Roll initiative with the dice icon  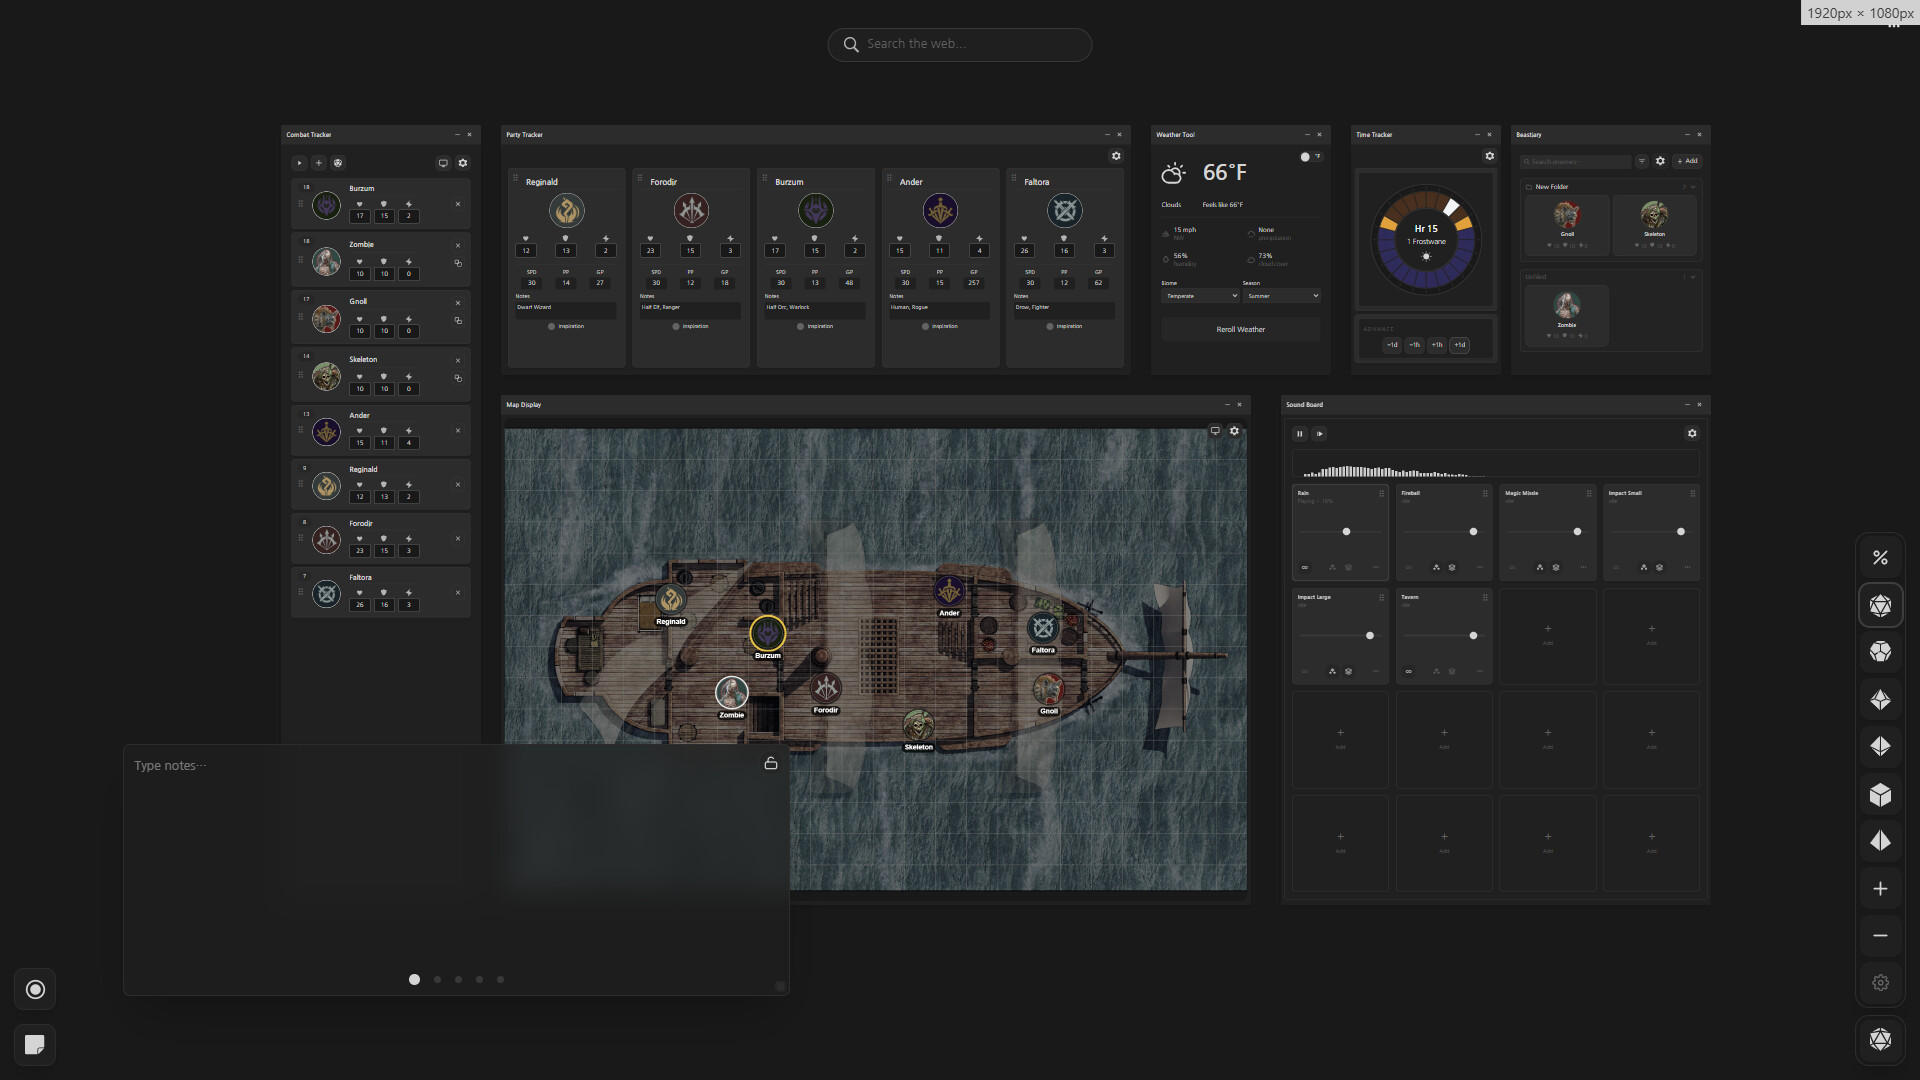[x=338, y=162]
